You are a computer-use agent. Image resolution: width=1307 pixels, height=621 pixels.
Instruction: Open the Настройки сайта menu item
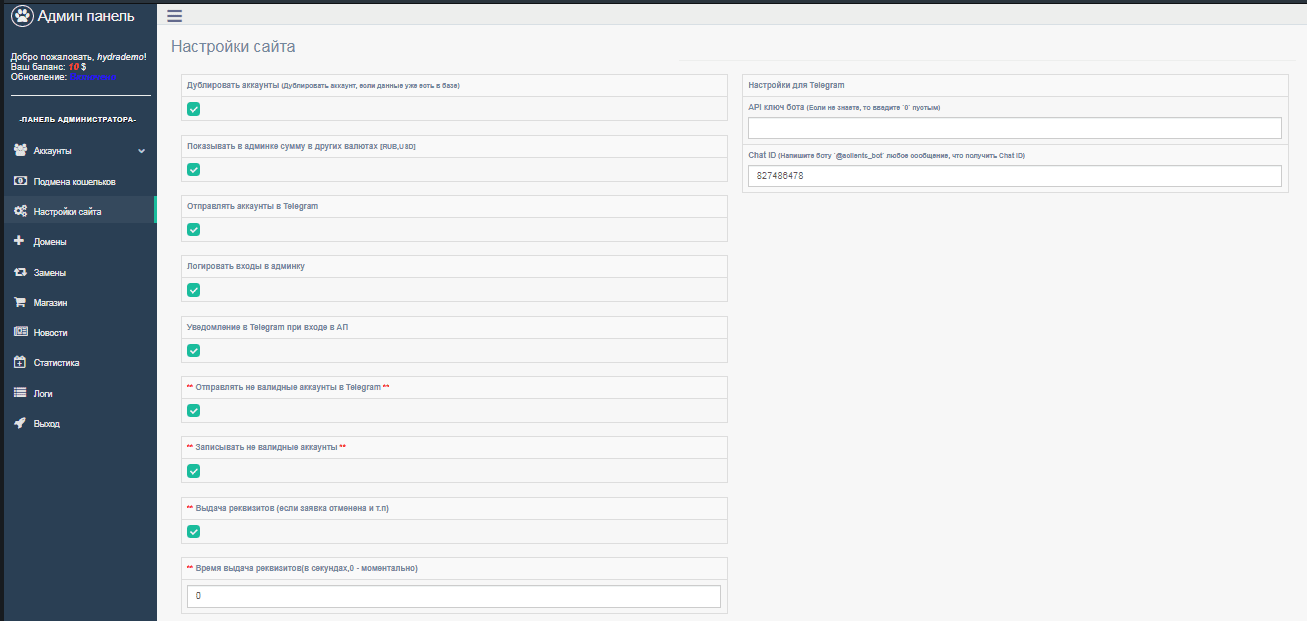coord(67,212)
